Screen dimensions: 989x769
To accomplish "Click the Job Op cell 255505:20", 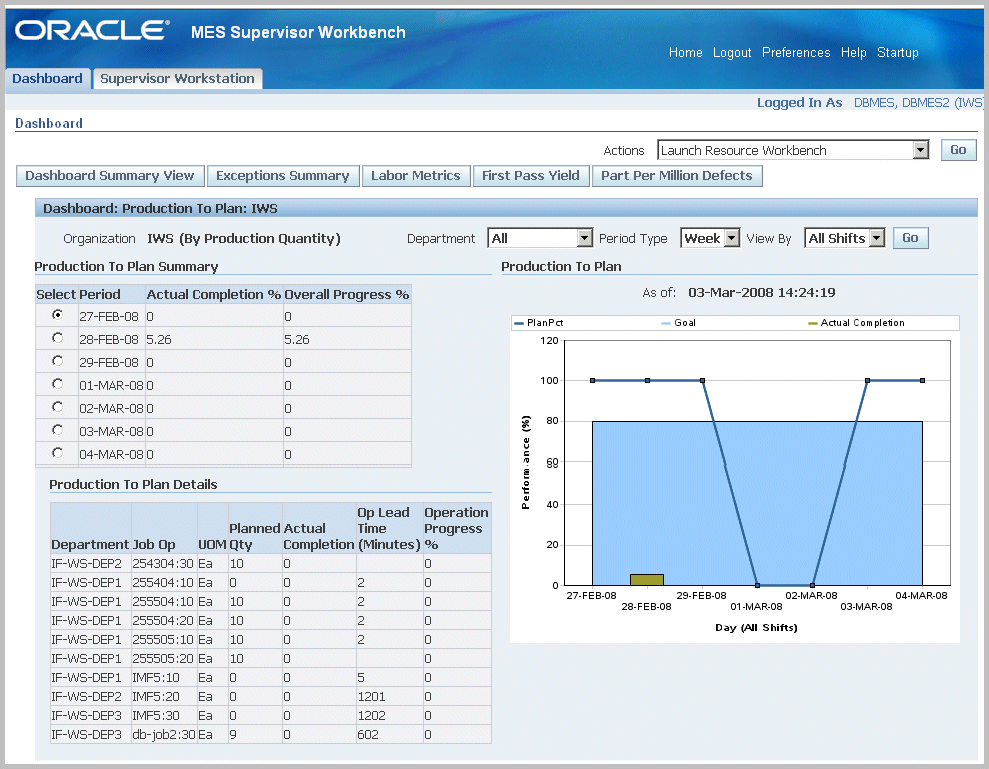I will (163, 659).
